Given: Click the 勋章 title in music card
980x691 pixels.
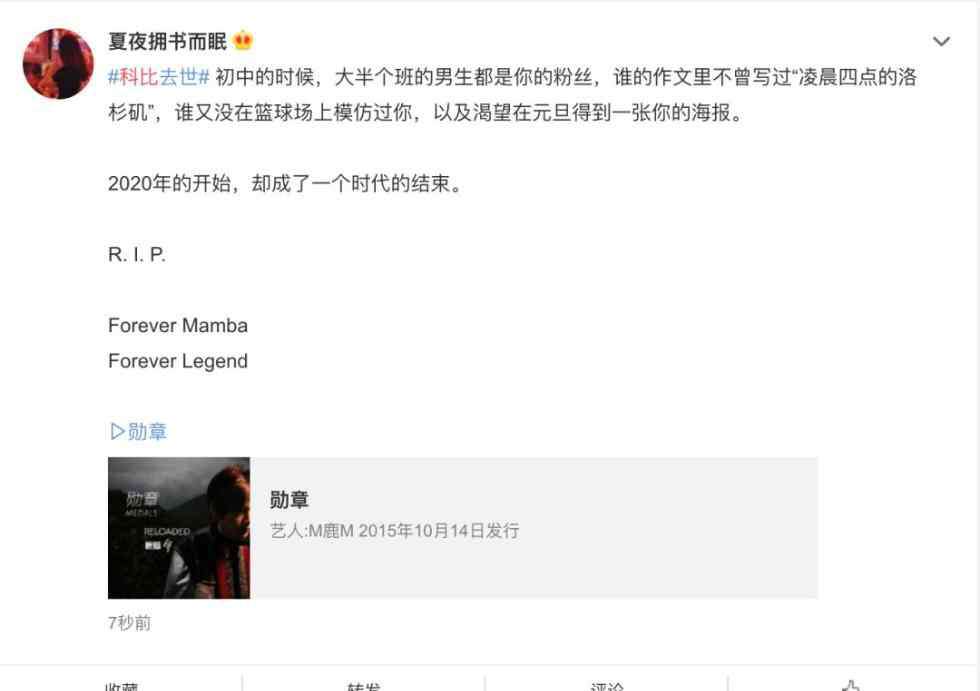Looking at the screenshot, I should (289, 500).
